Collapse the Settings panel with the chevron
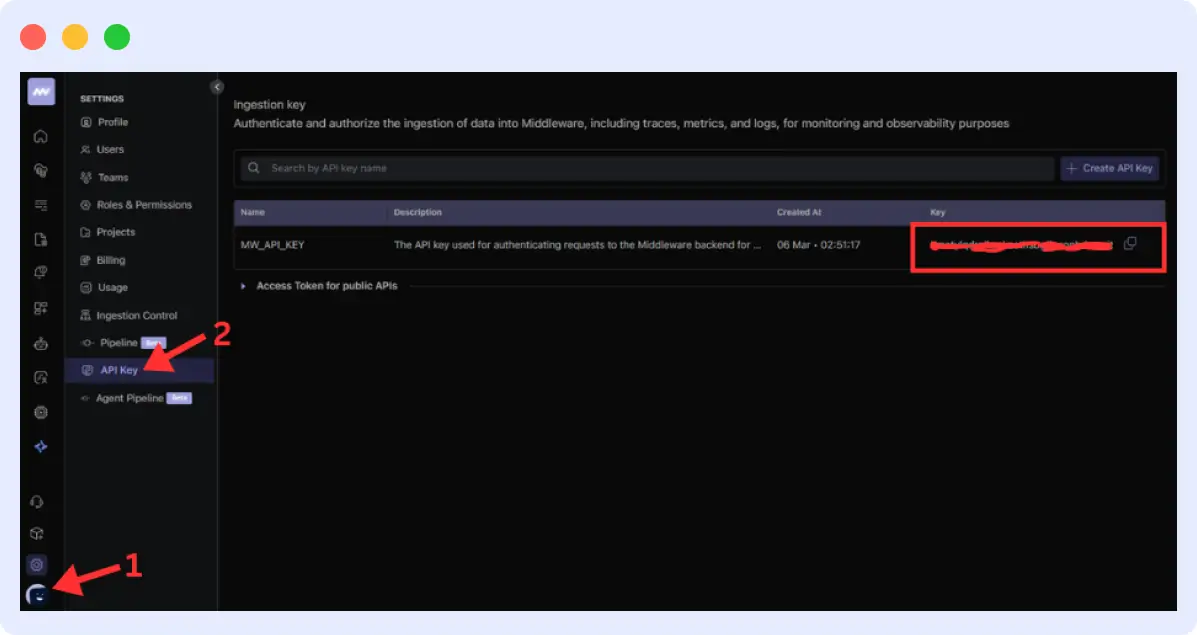Viewport: 1197px width, 635px height. tap(217, 86)
